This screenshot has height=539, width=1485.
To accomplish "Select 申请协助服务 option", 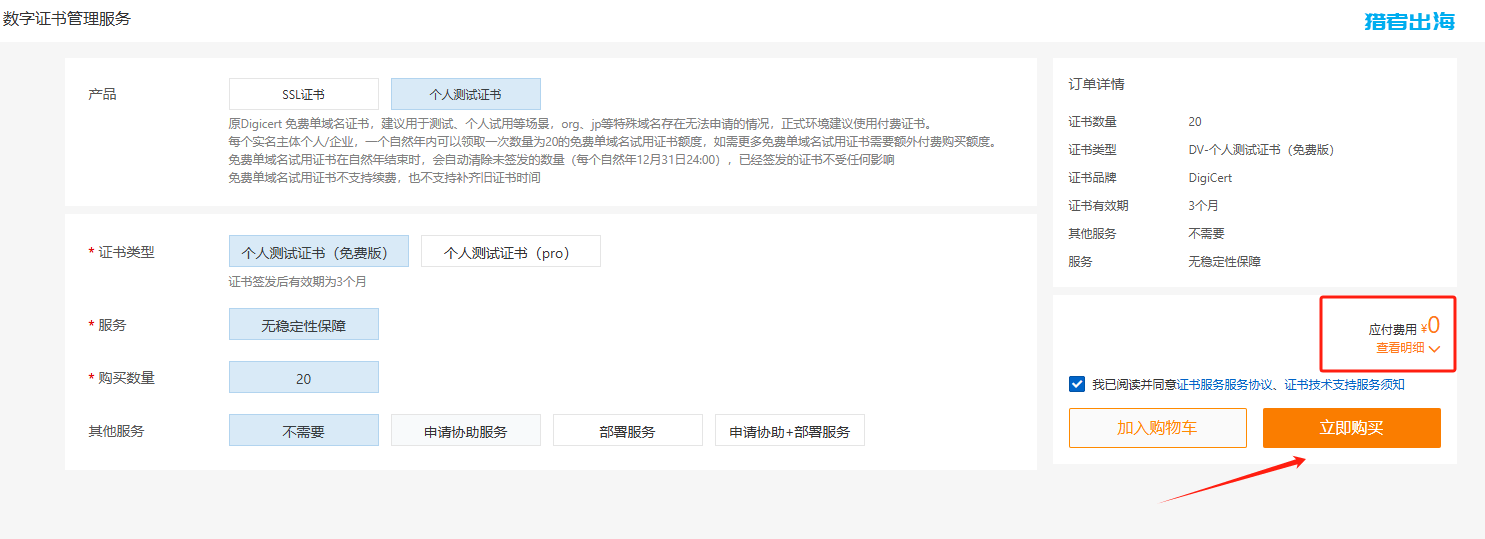I will (466, 431).
